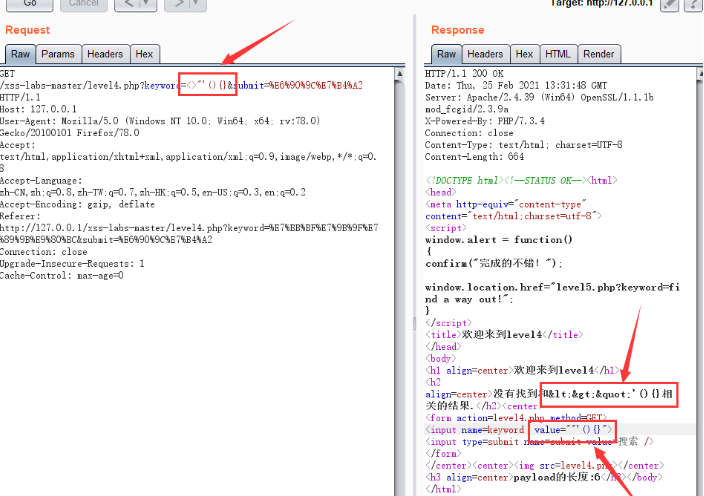
Task: Click the response pane scroll-up arrow
Action: click(x=700, y=74)
